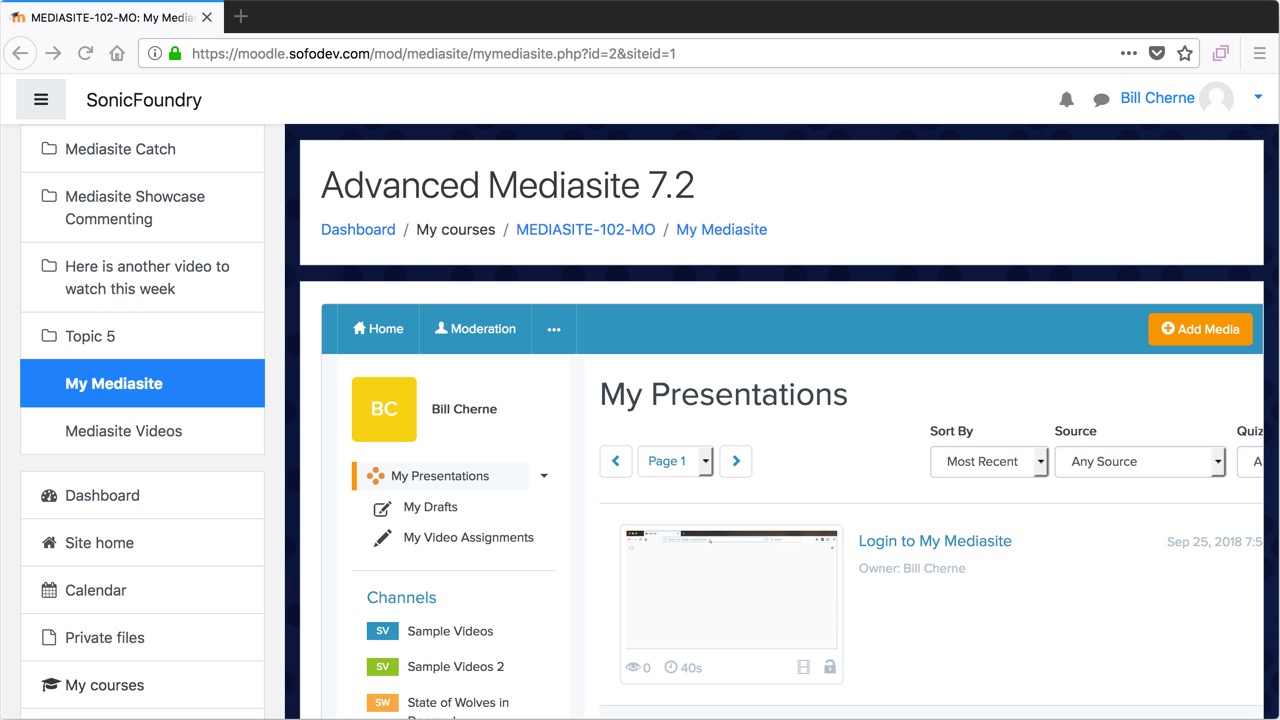The height and width of the screenshot is (720, 1280).
Task: Click the browser forward arrow
Action: coord(53,53)
